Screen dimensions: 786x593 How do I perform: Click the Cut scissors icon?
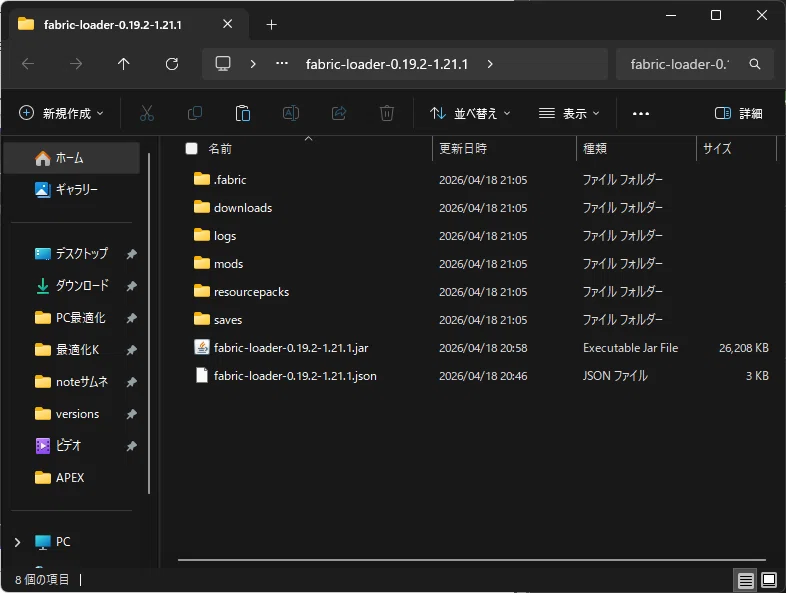click(146, 113)
